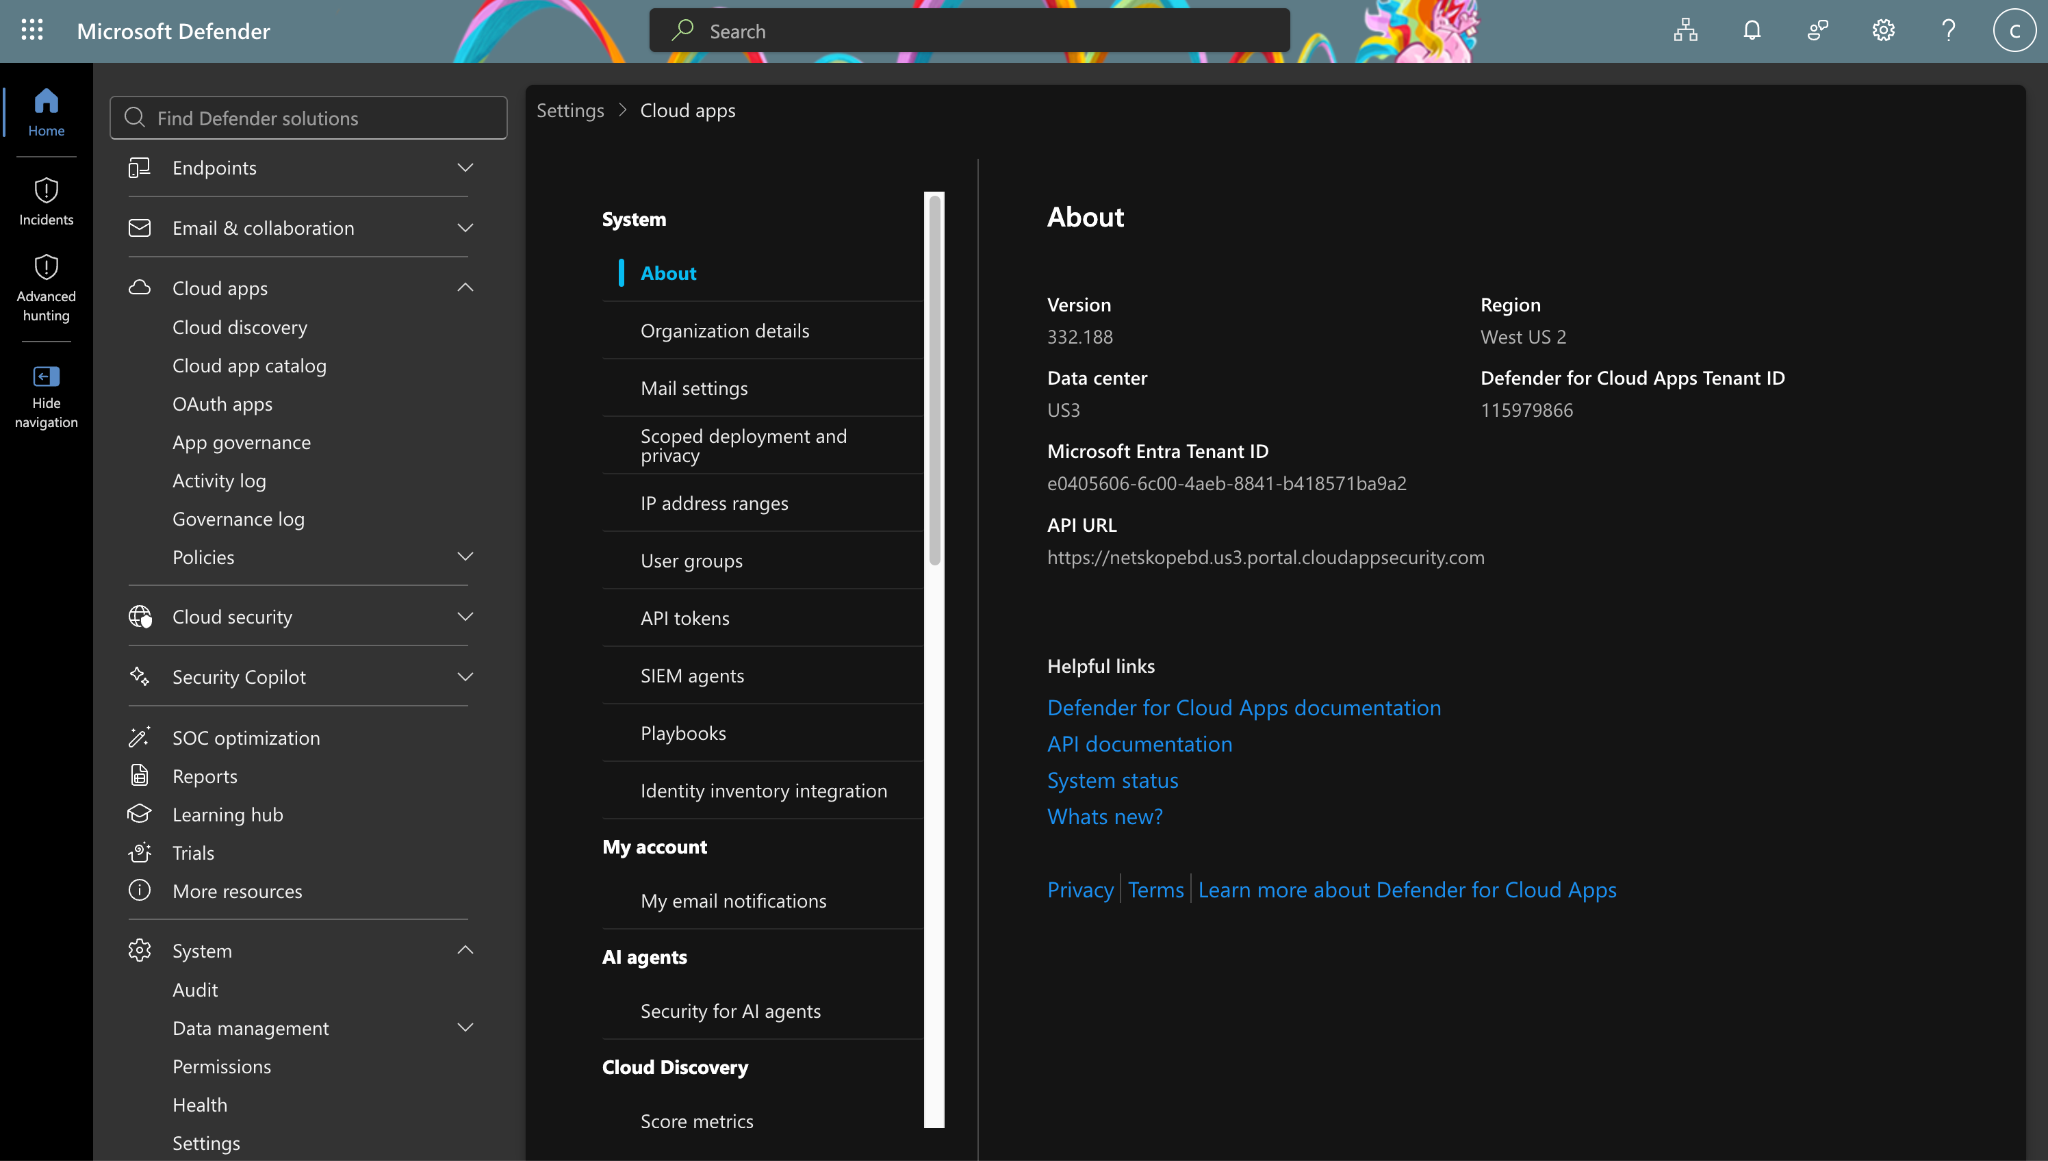Open API documentation link
The height and width of the screenshot is (1161, 2048).
pyautogui.click(x=1140, y=744)
